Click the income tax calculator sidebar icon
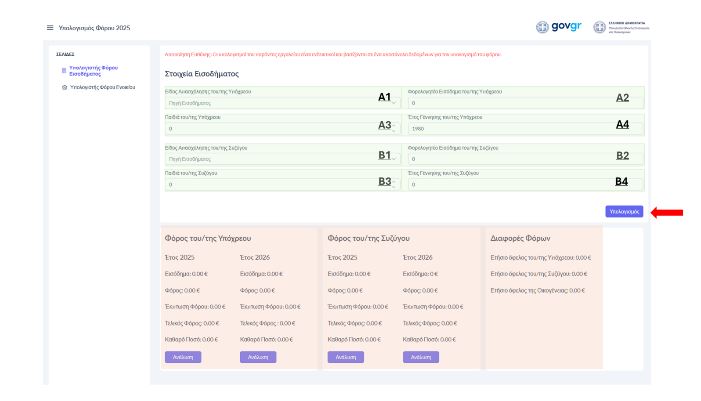Image resolution: width=701 pixels, height=401 pixels. click(x=64, y=71)
